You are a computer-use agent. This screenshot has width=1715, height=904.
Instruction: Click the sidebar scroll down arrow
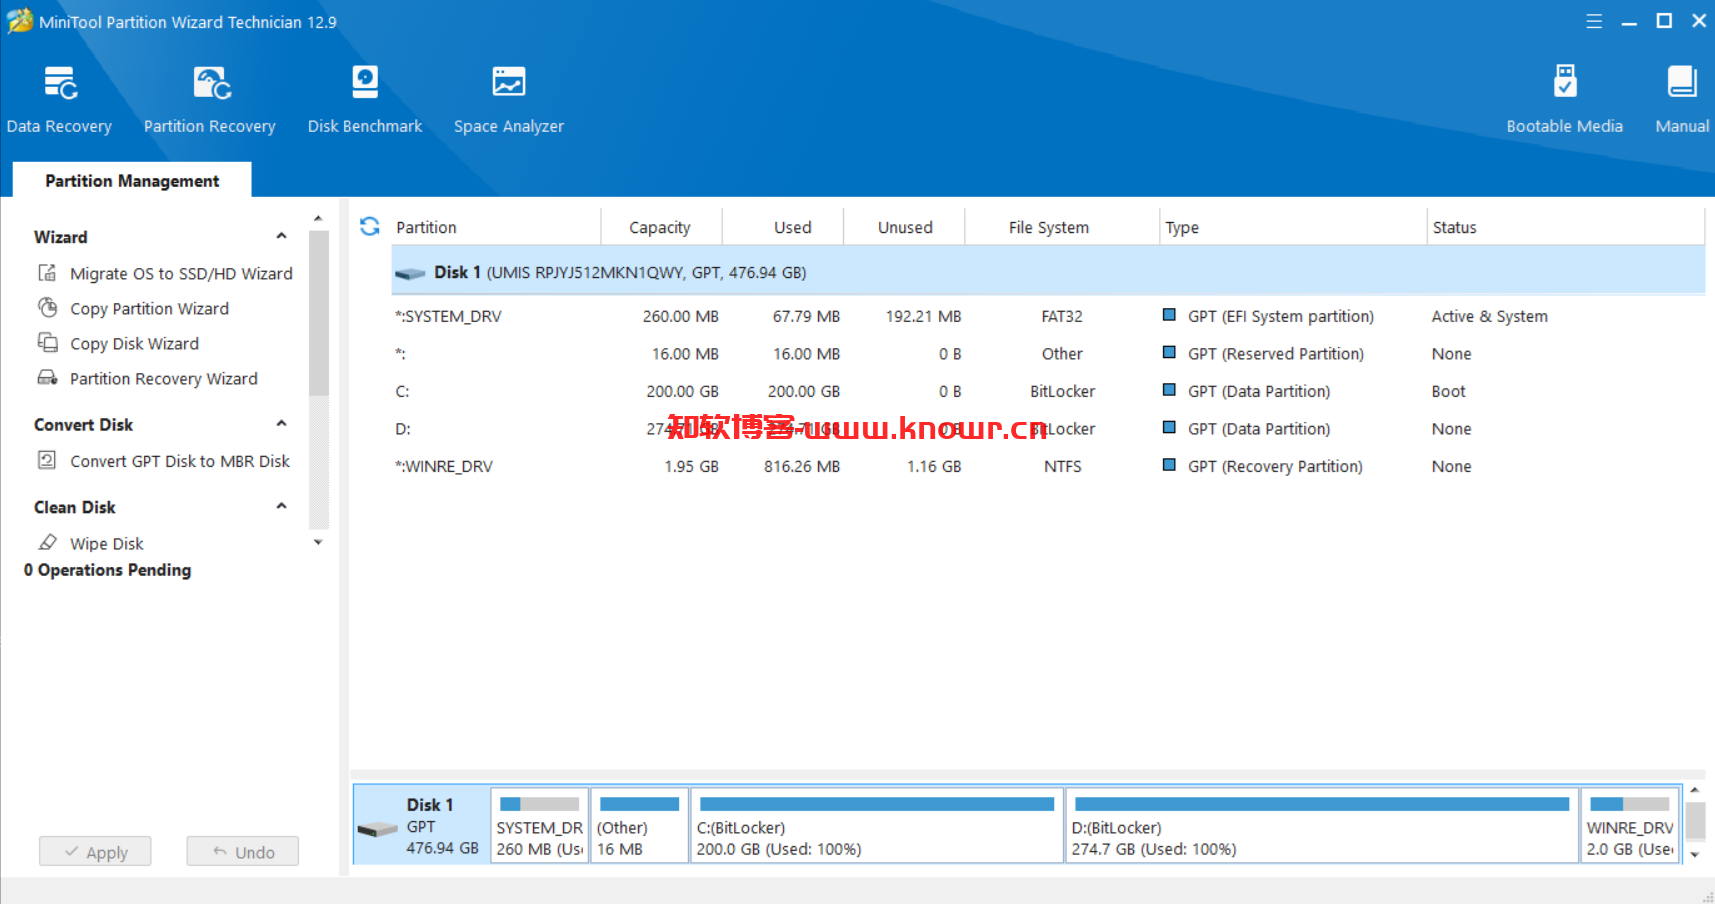318,543
